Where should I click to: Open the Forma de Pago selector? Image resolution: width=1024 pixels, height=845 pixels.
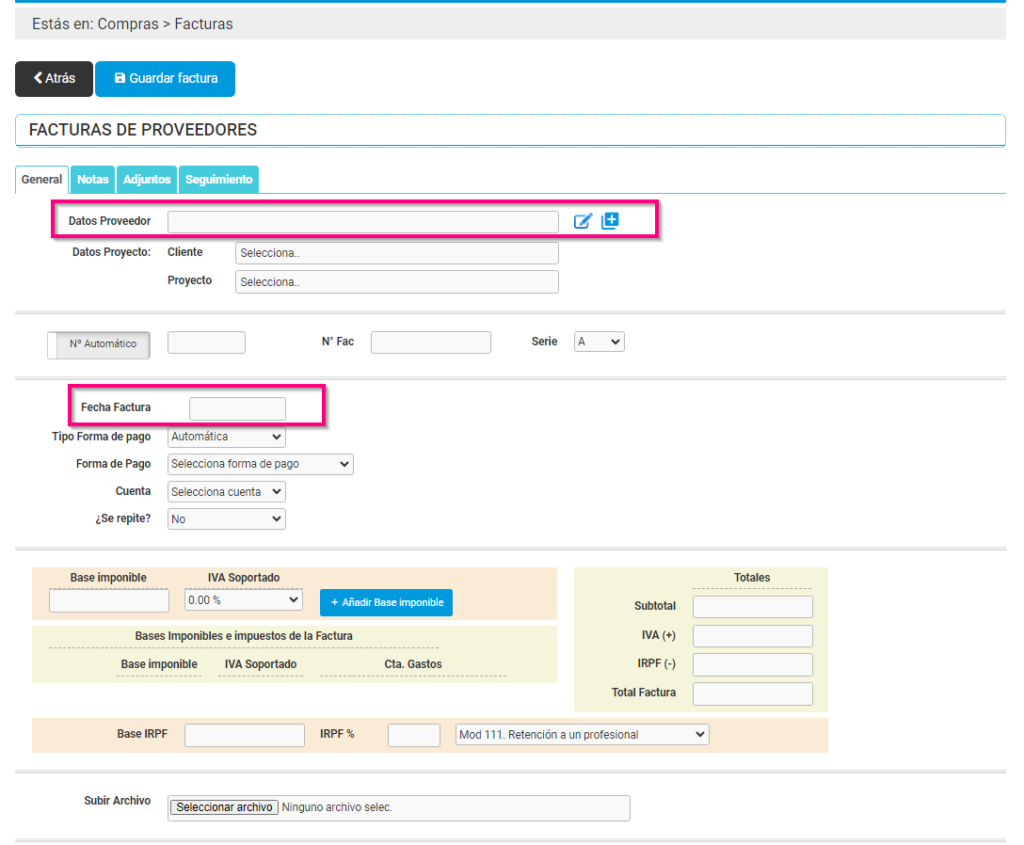pyautogui.click(x=259, y=463)
